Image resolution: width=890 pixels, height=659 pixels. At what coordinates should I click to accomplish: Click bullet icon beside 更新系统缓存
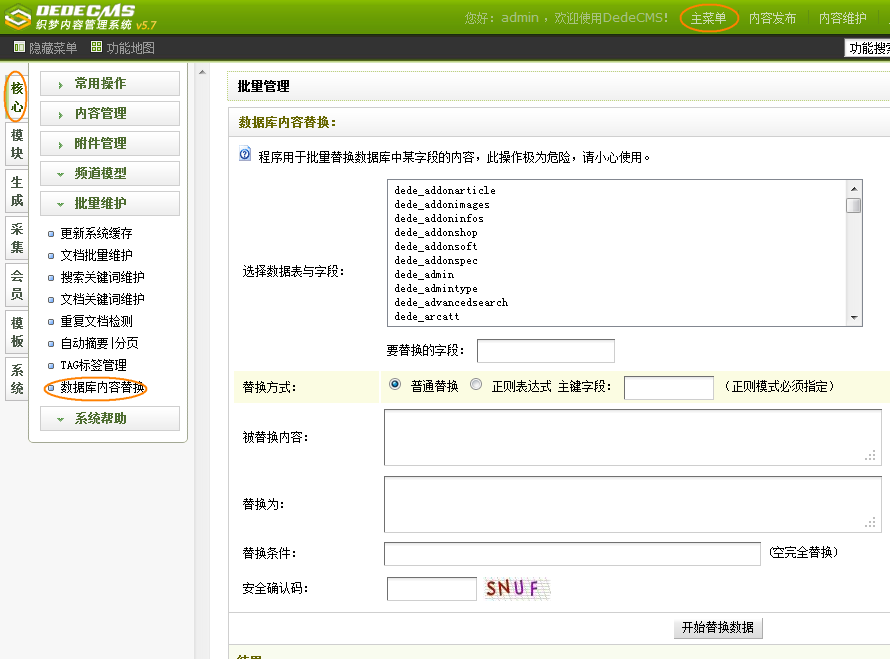[x=51, y=234]
